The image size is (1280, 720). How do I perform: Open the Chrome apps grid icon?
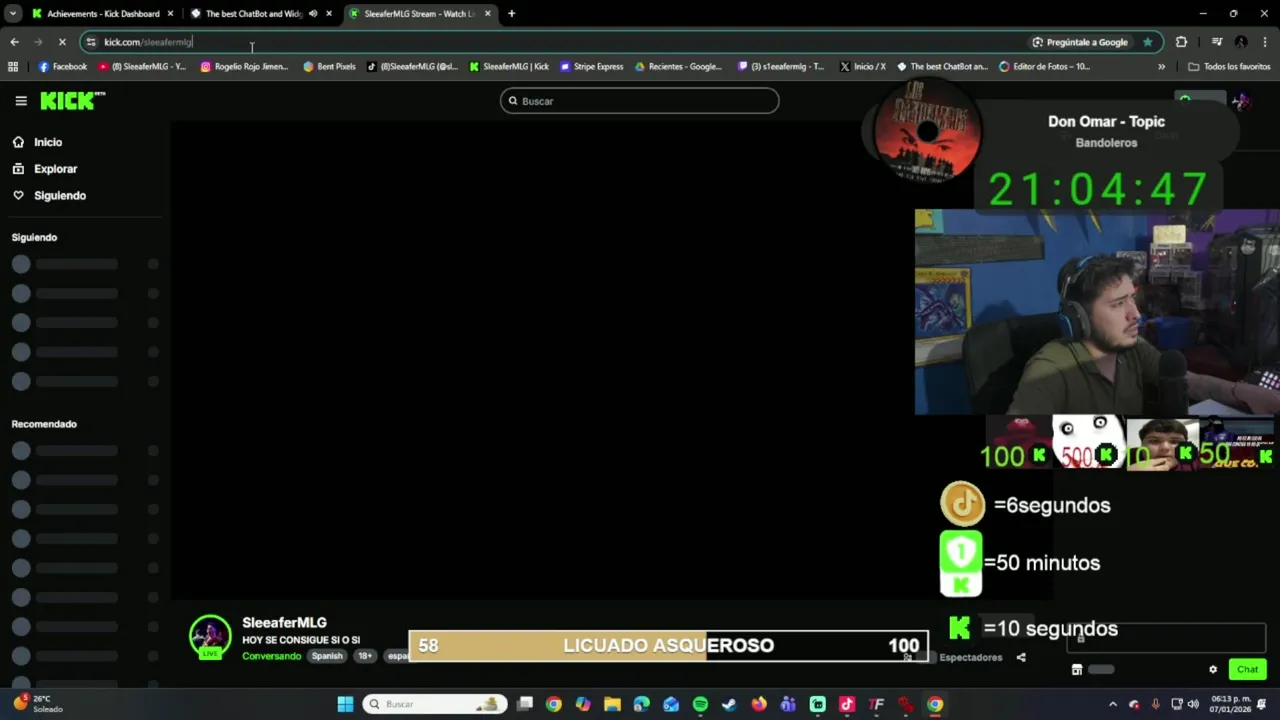13,67
